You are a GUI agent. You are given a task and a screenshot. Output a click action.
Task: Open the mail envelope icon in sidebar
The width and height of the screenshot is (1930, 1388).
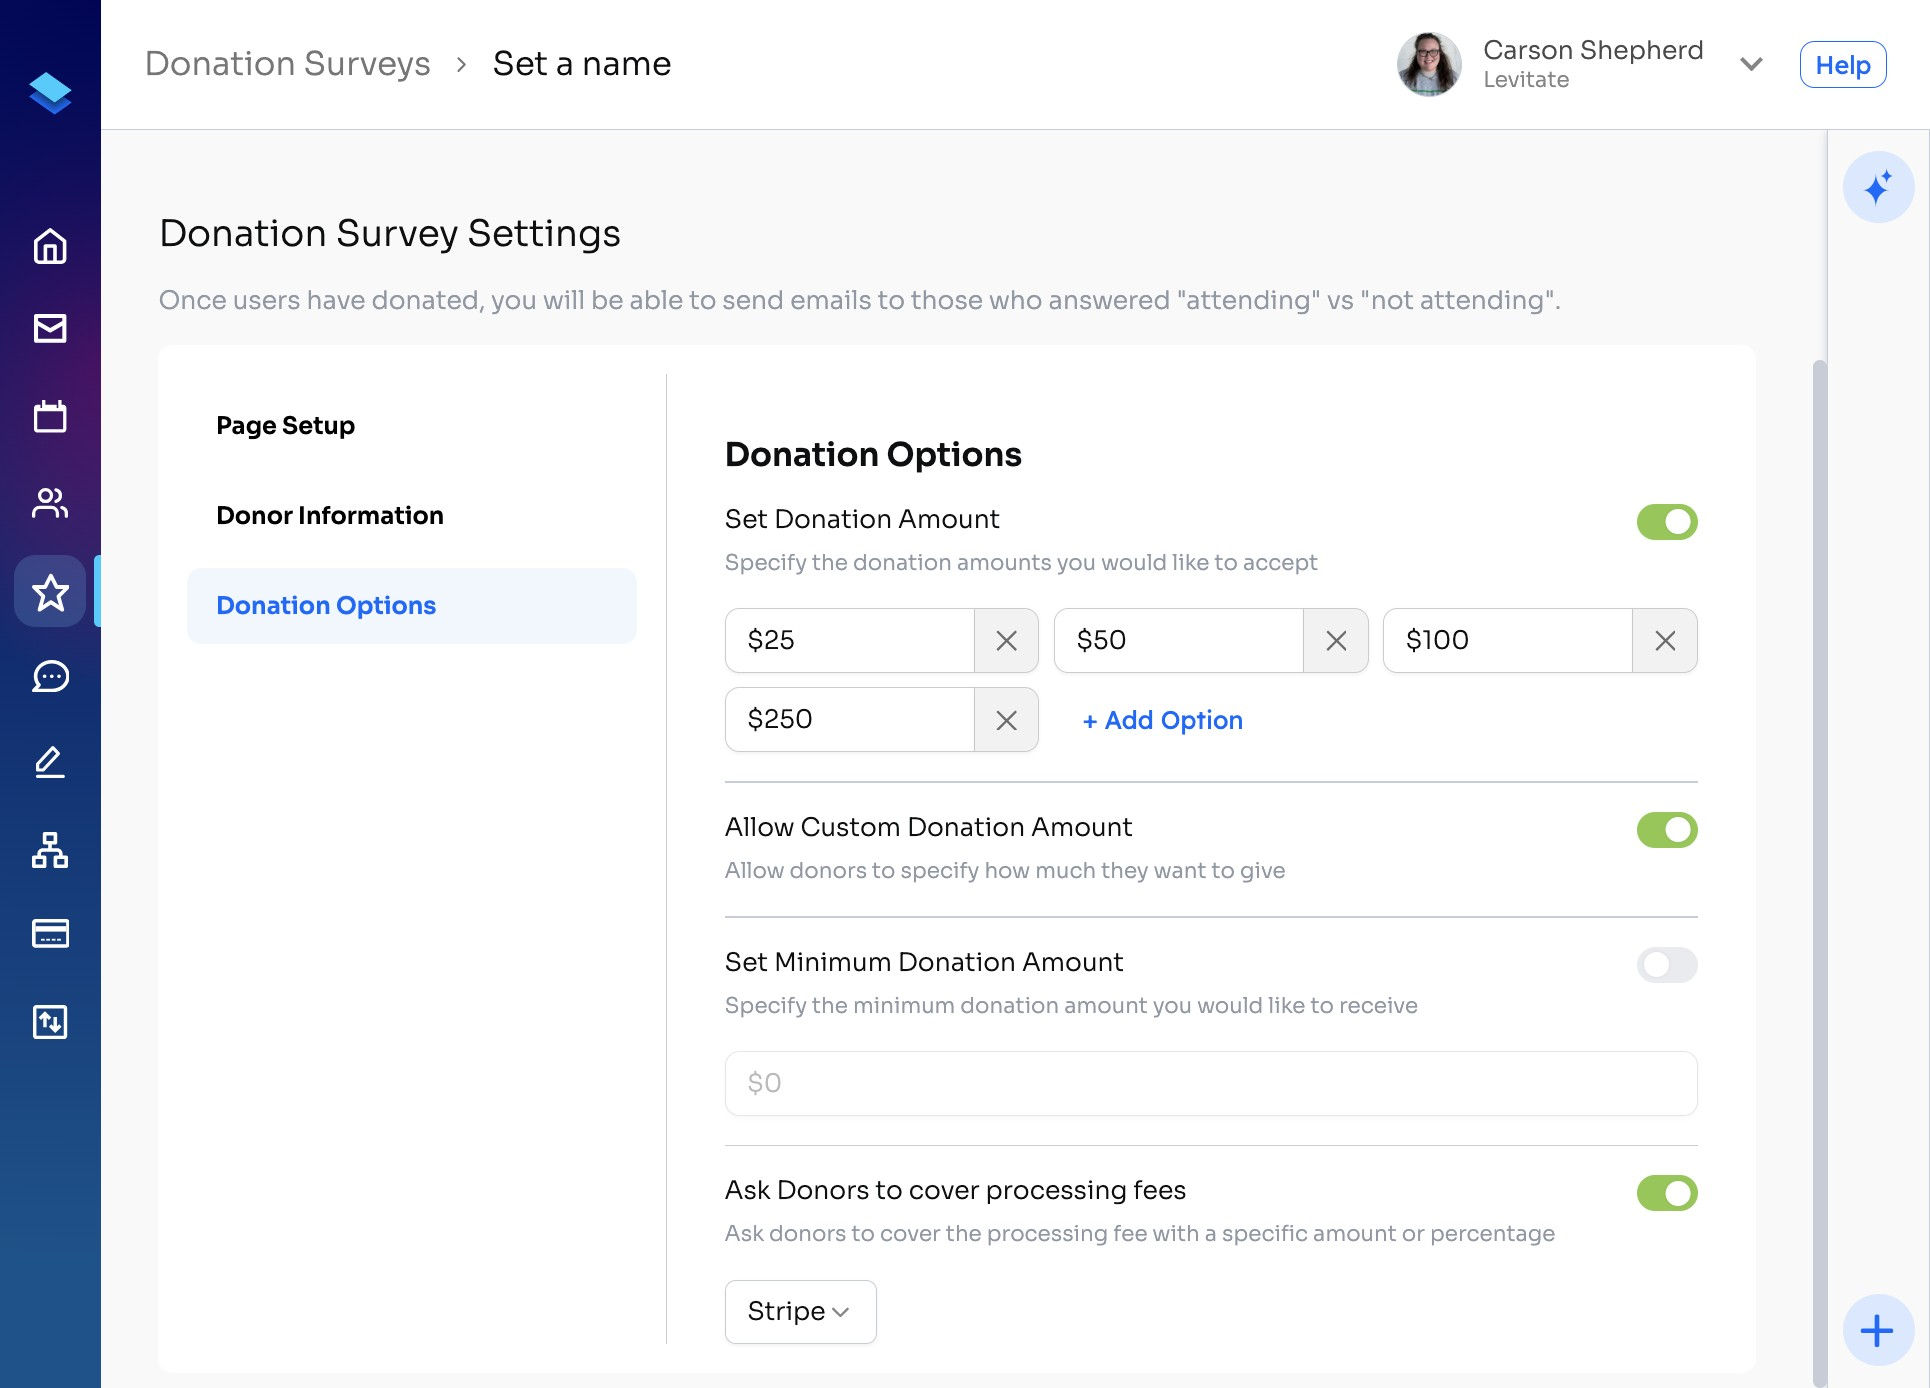tap(50, 329)
